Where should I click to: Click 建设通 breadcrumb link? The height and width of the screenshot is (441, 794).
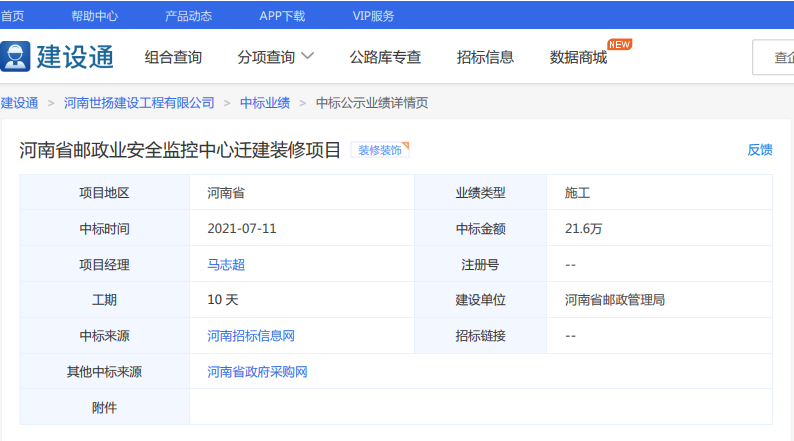[x=19, y=103]
